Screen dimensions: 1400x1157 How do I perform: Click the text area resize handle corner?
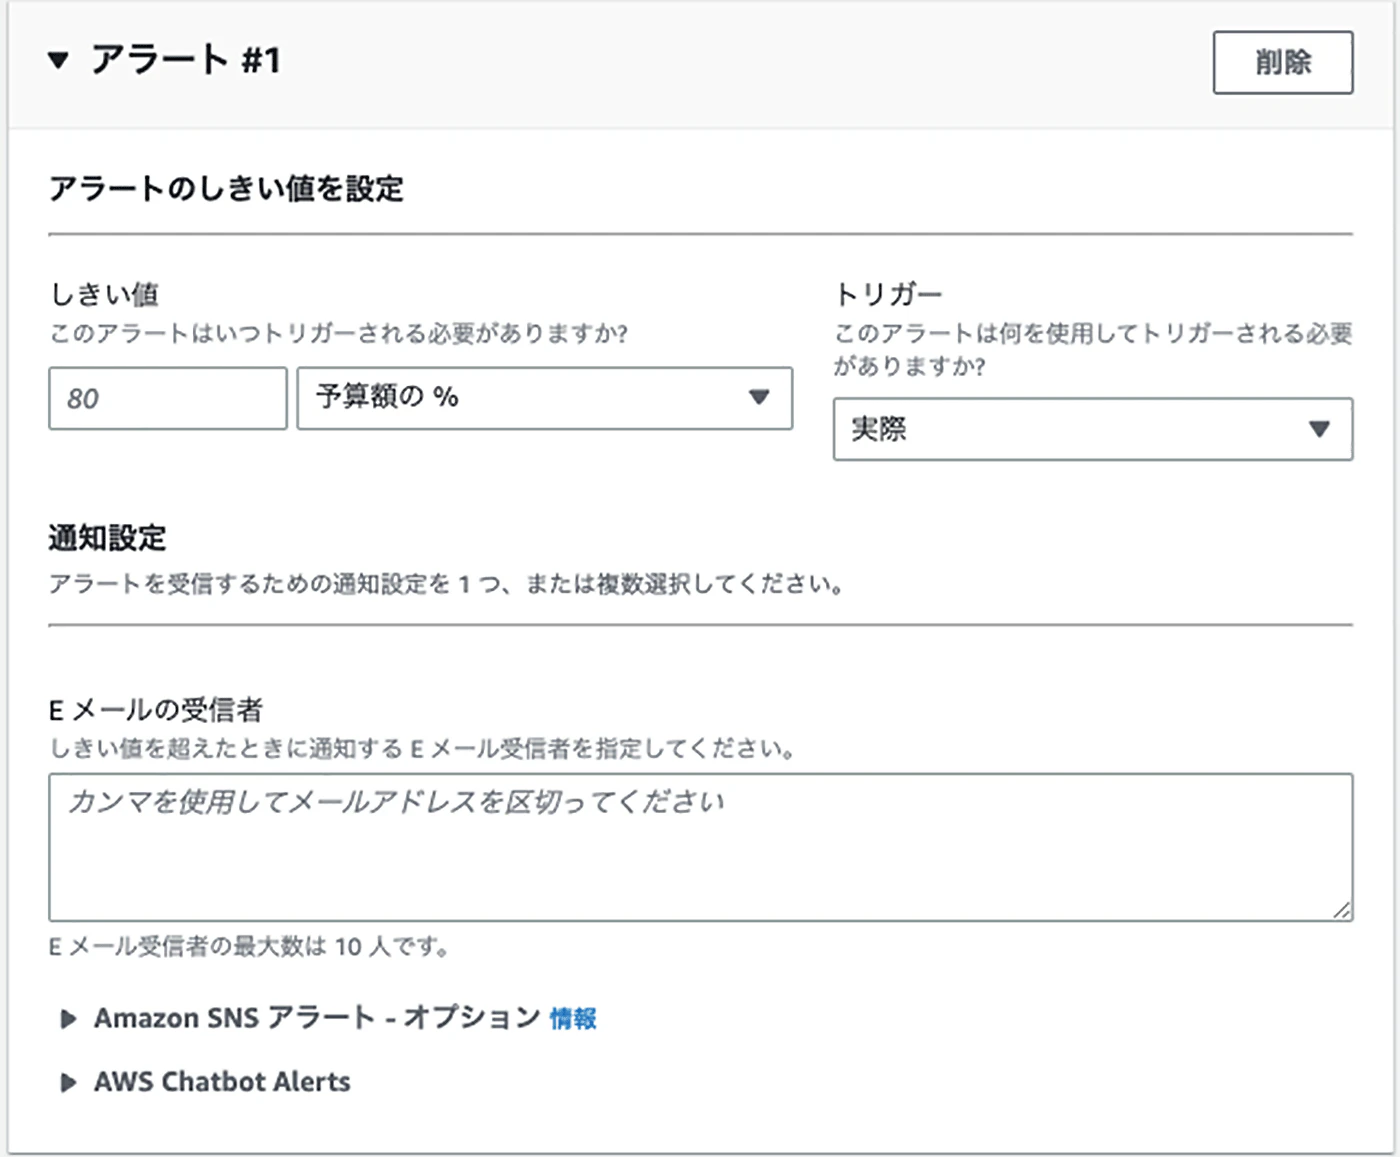[1342, 910]
